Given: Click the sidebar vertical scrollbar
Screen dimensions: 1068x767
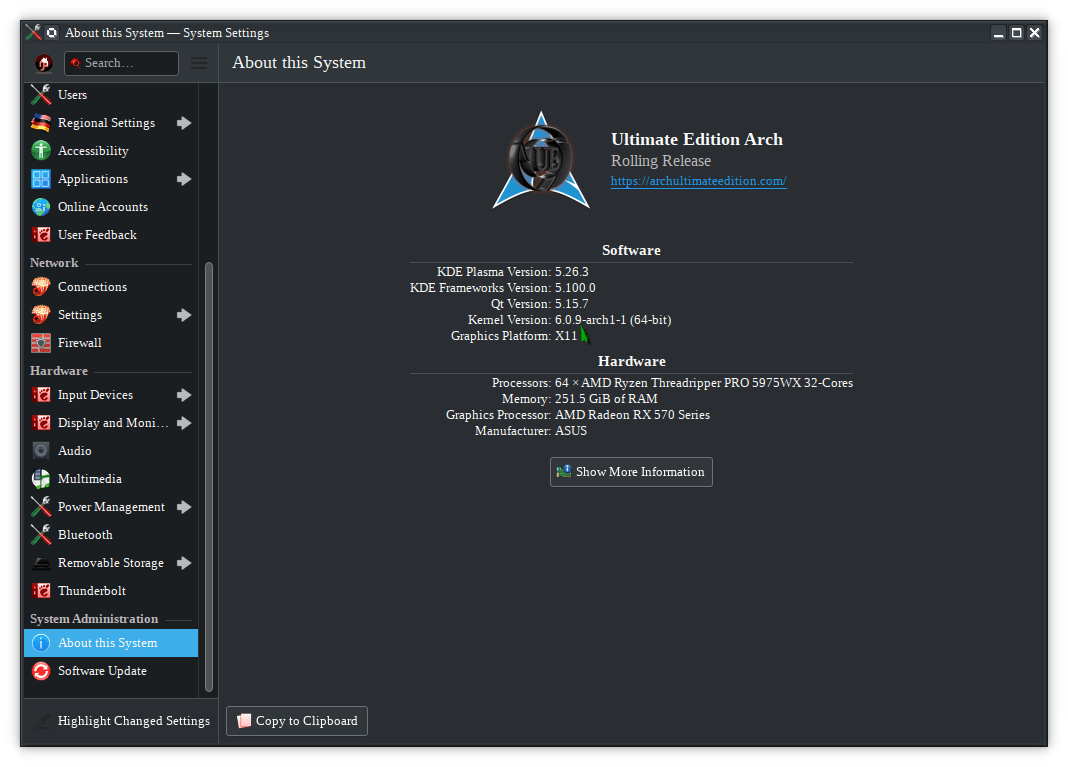Looking at the screenshot, I should pyautogui.click(x=209, y=477).
